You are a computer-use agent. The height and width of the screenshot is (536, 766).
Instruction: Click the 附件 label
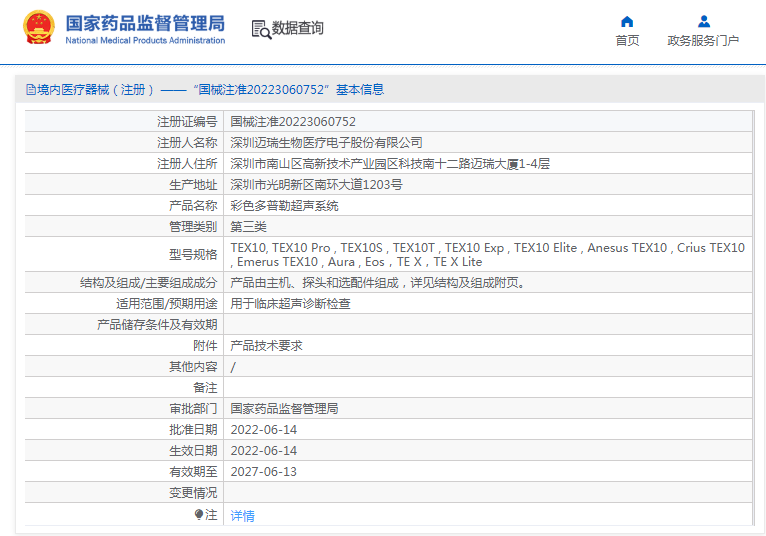[x=205, y=346]
